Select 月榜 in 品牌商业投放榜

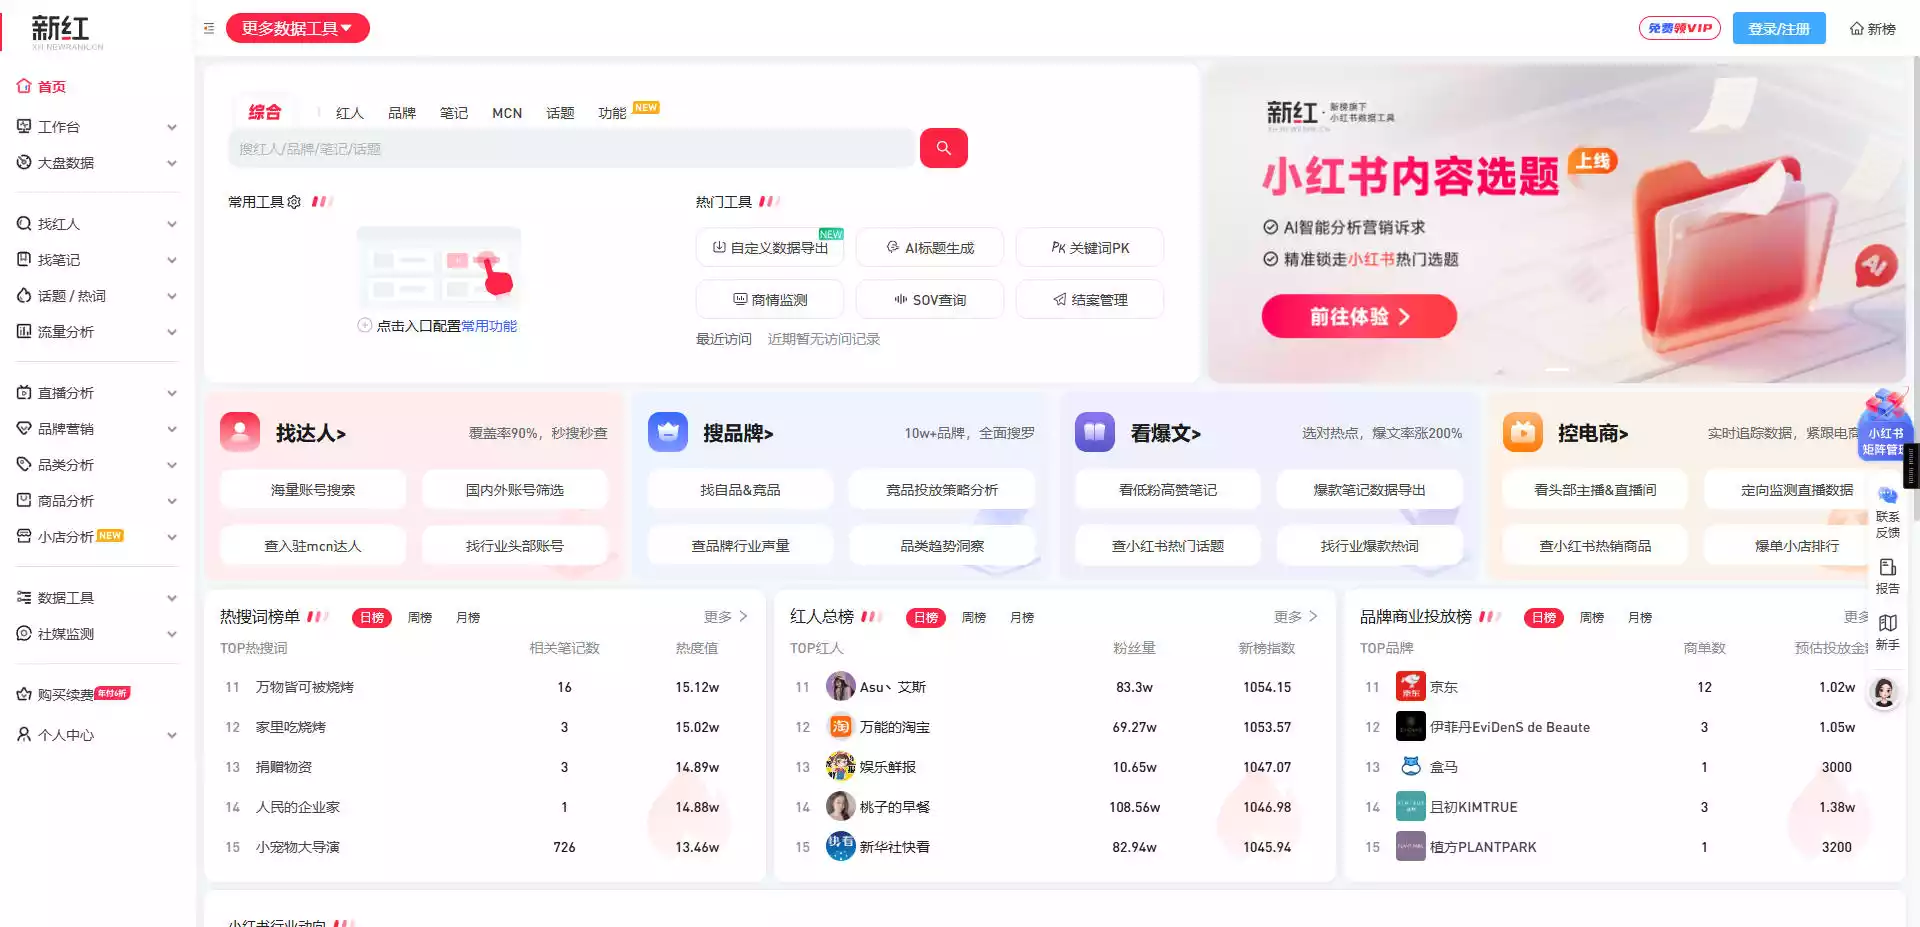[x=1640, y=618]
